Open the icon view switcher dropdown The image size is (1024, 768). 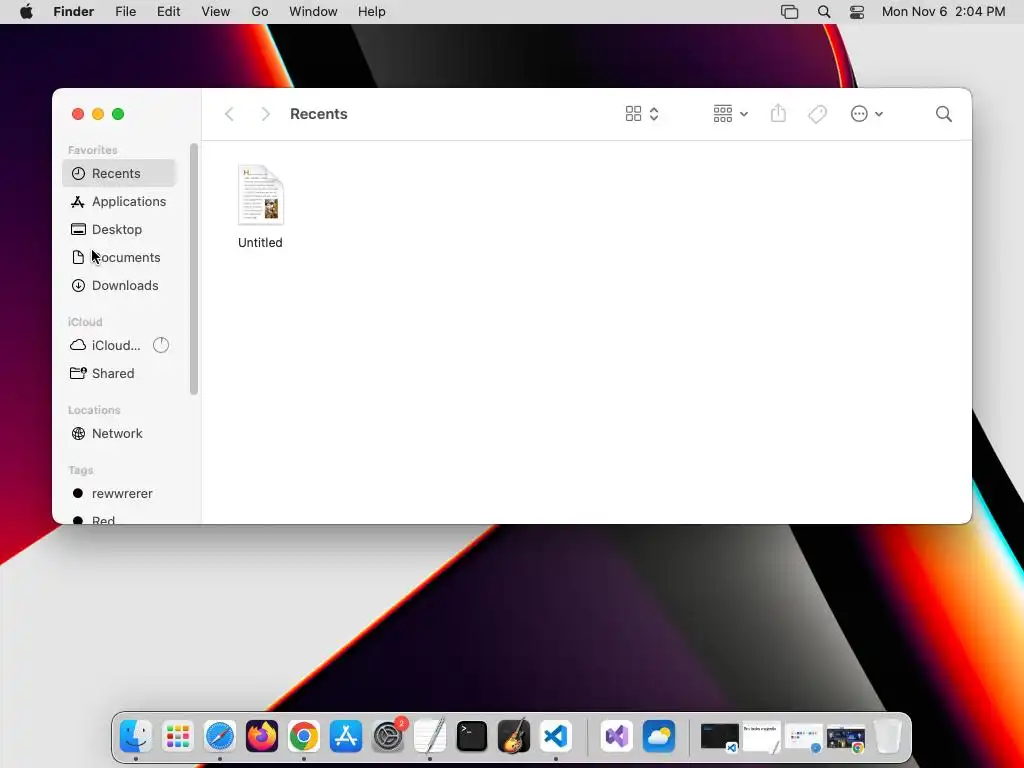point(642,114)
